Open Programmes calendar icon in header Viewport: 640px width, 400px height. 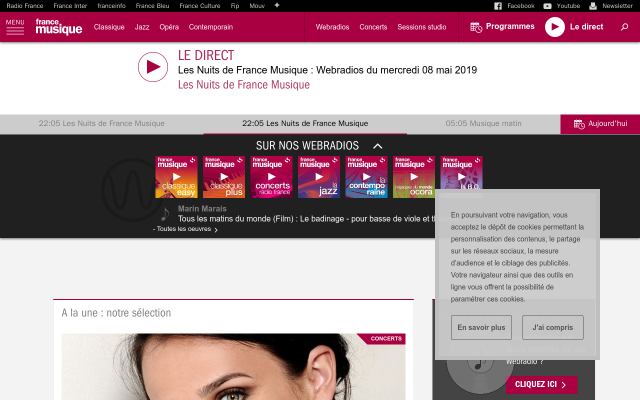(476, 27)
